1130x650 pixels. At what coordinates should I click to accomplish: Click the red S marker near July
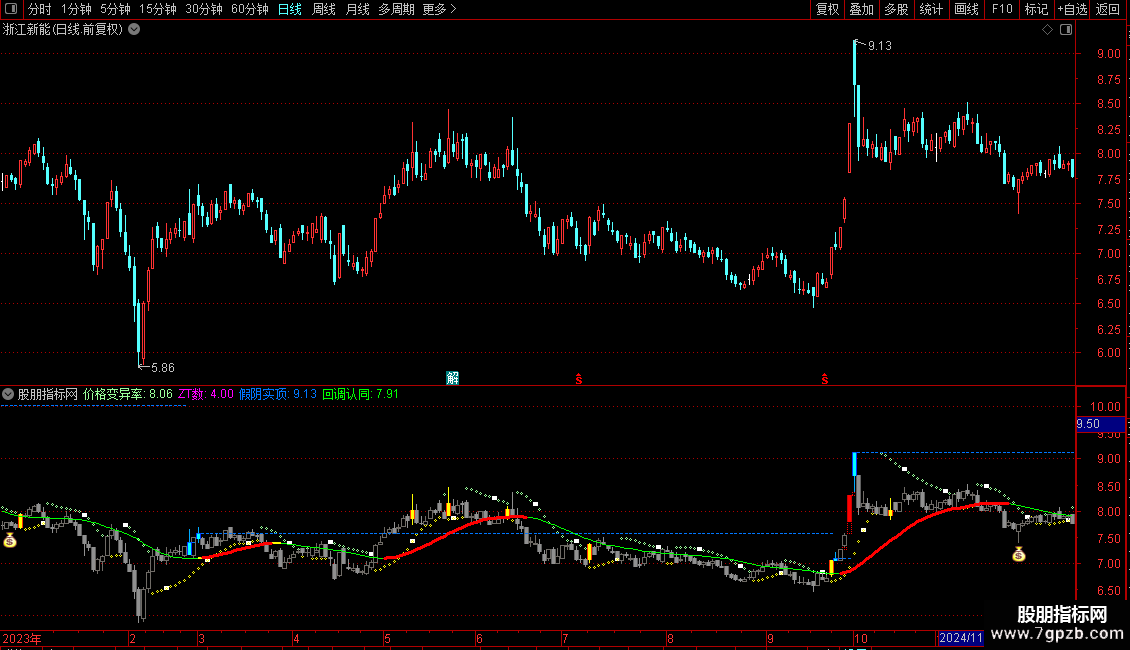(579, 379)
